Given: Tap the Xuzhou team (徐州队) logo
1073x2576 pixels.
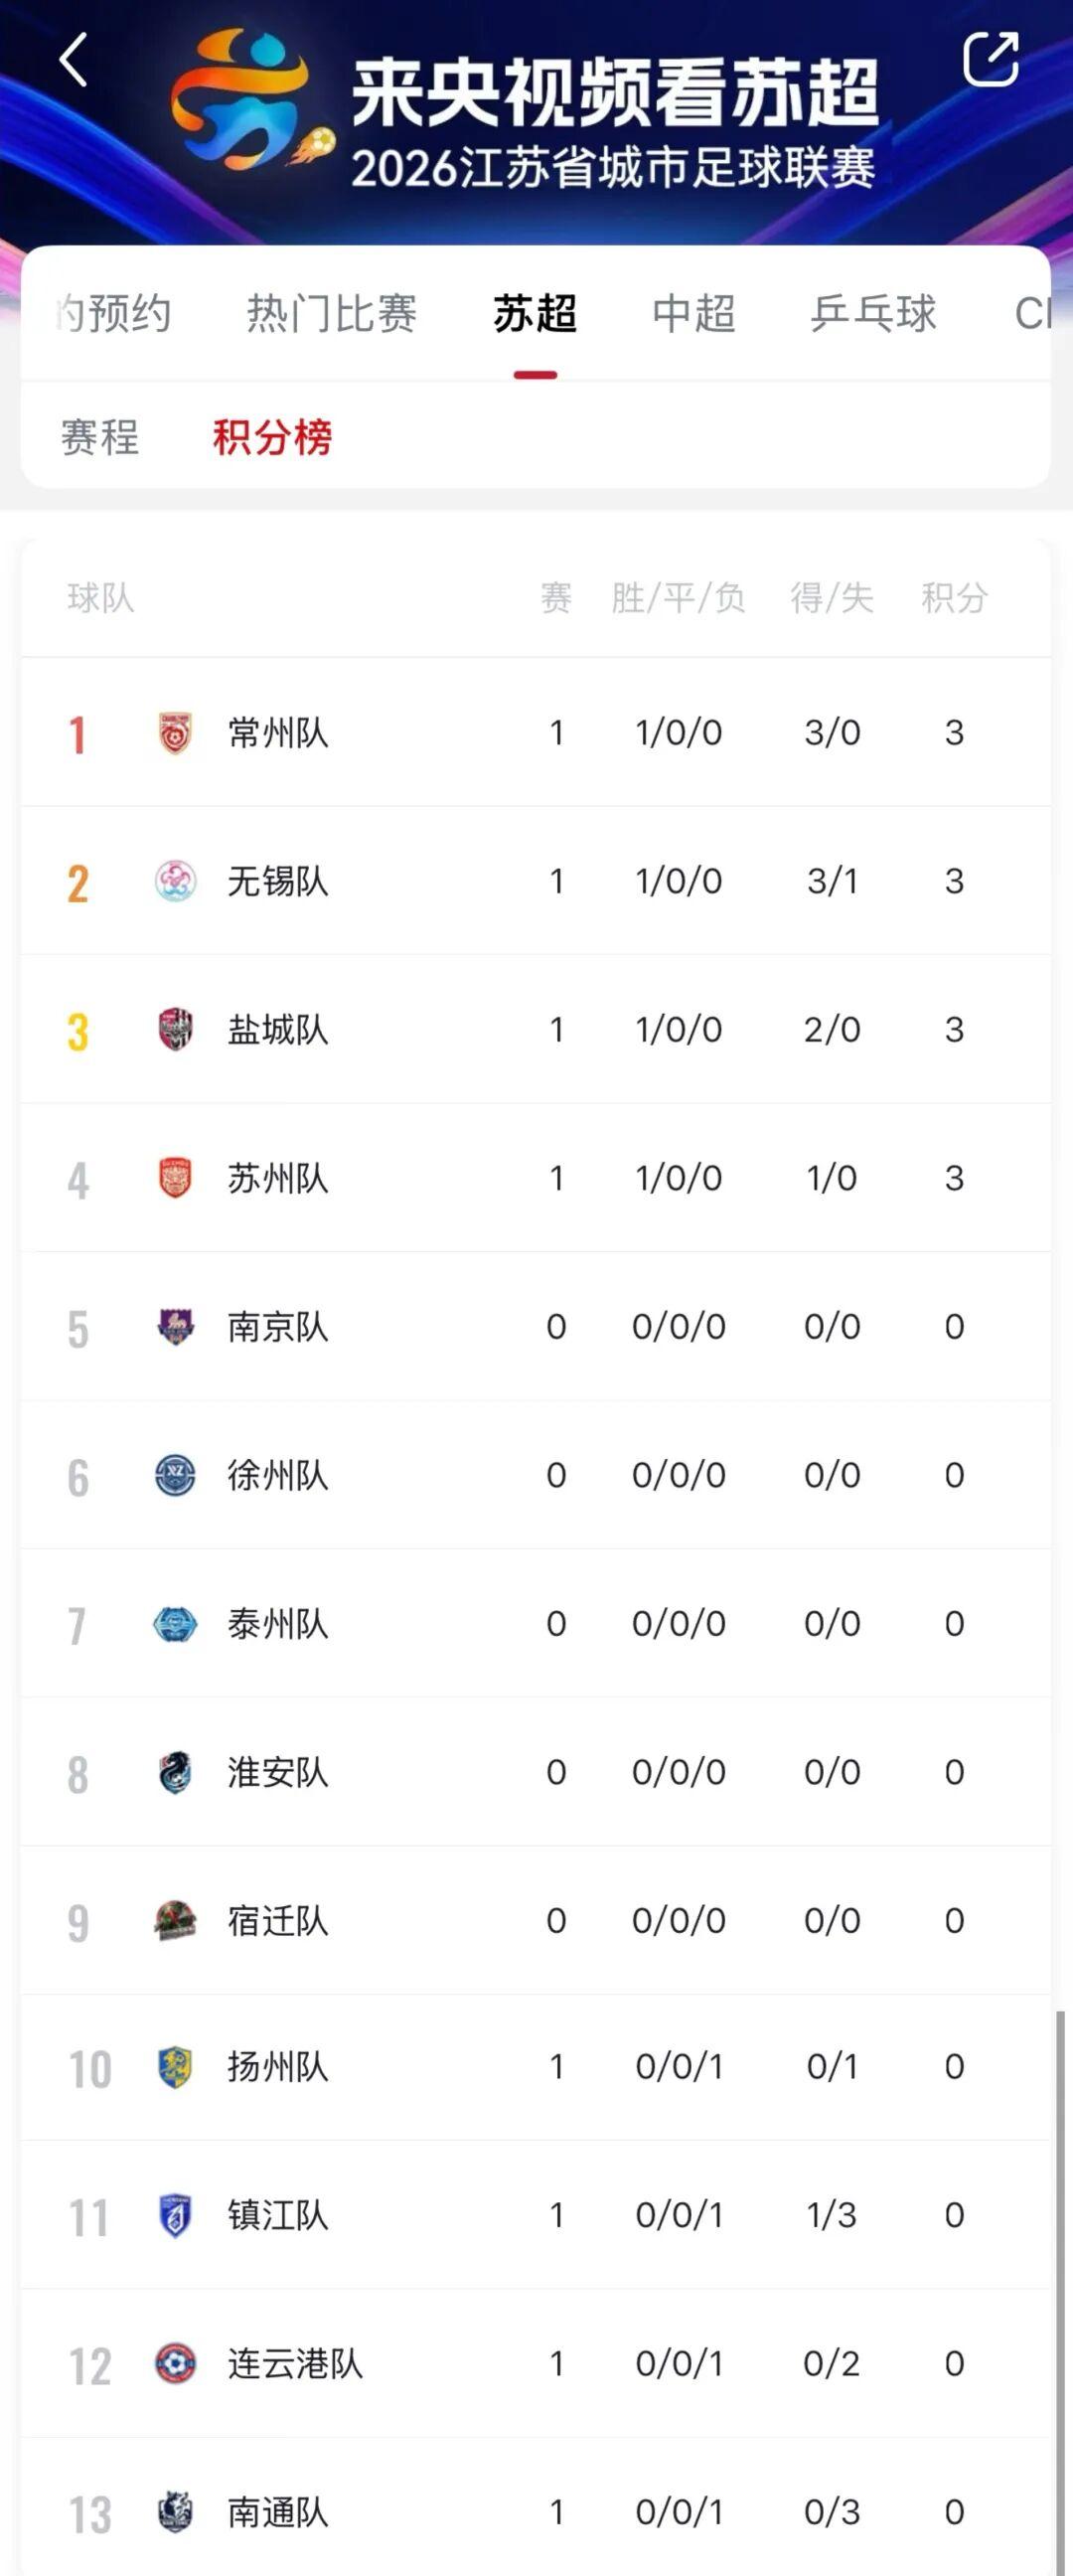Looking at the screenshot, I should [x=175, y=1475].
